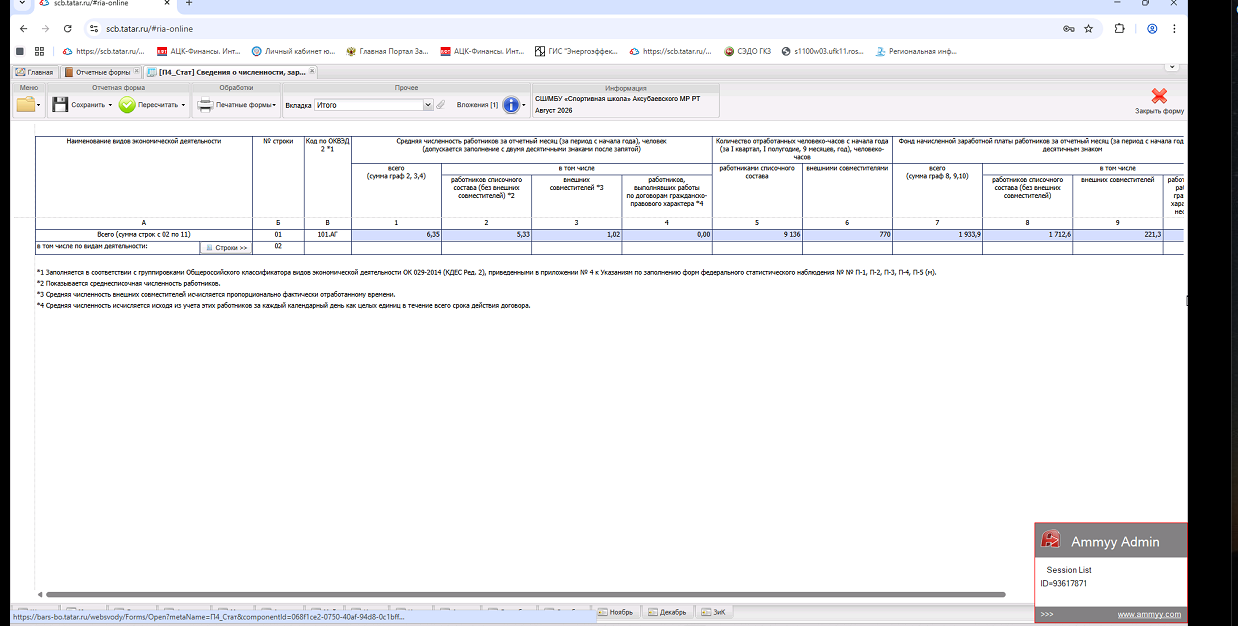Reload the page in browser

(x=67, y=29)
